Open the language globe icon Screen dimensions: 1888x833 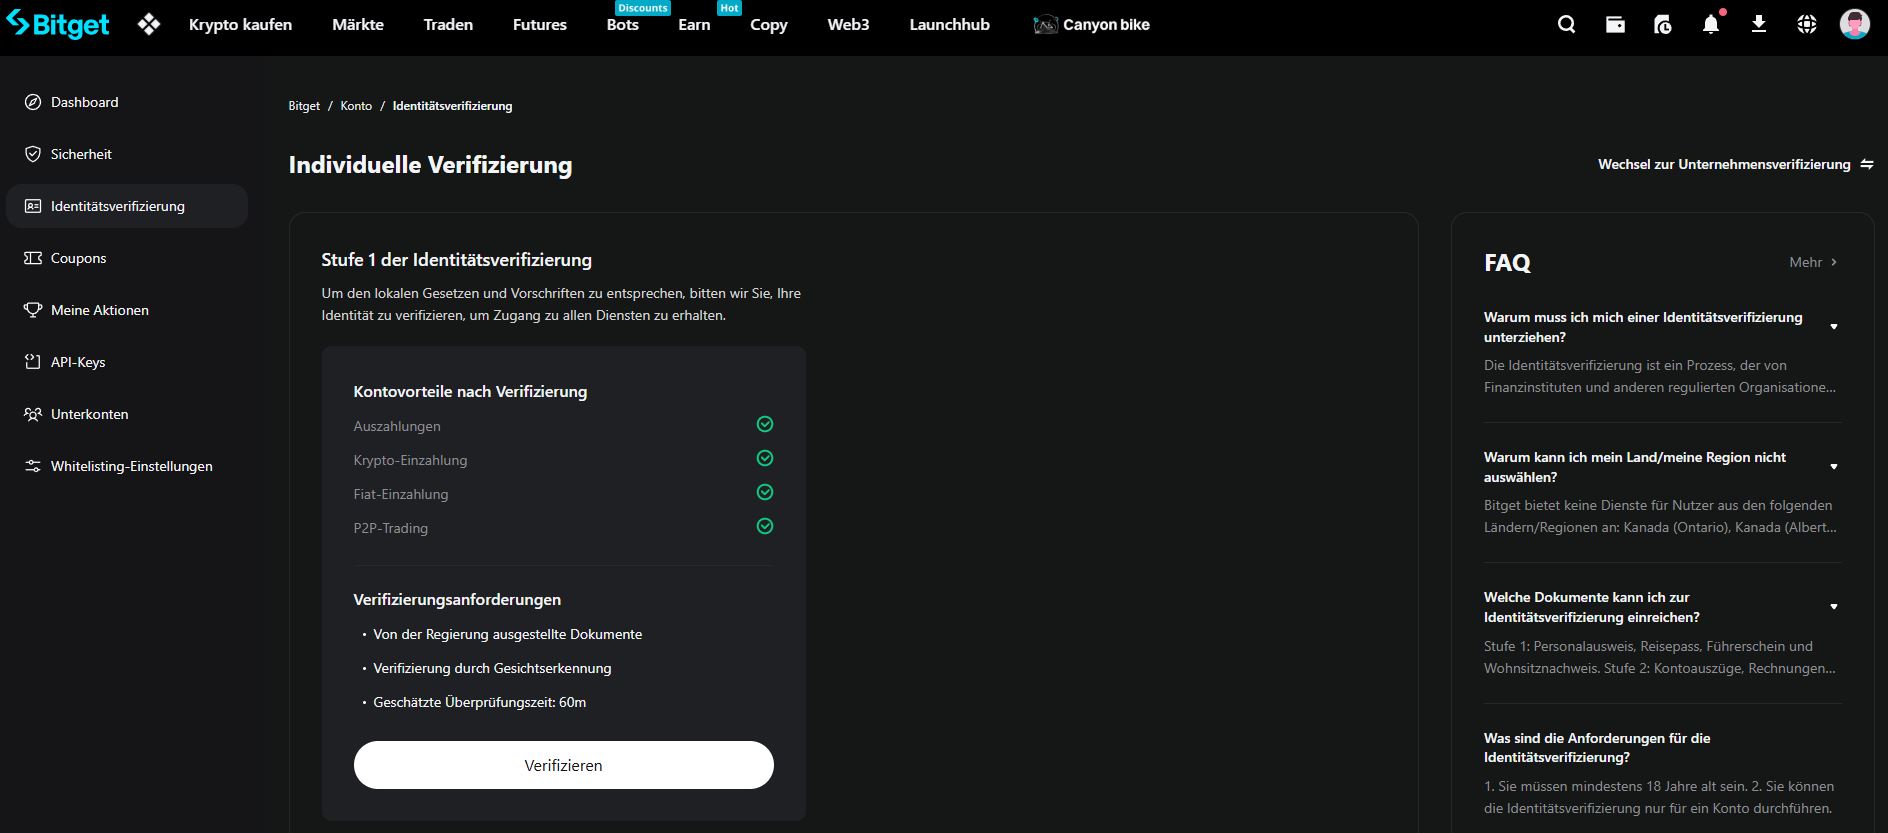pyautogui.click(x=1806, y=25)
